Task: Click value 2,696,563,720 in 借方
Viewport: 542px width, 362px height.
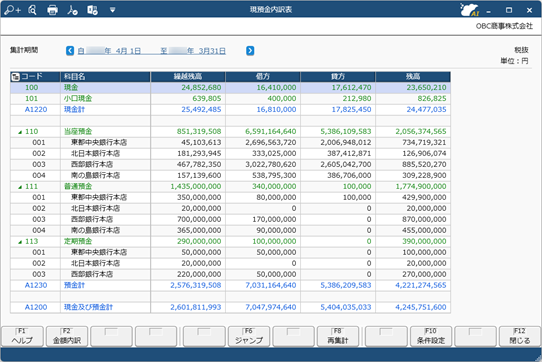Action: (271, 142)
